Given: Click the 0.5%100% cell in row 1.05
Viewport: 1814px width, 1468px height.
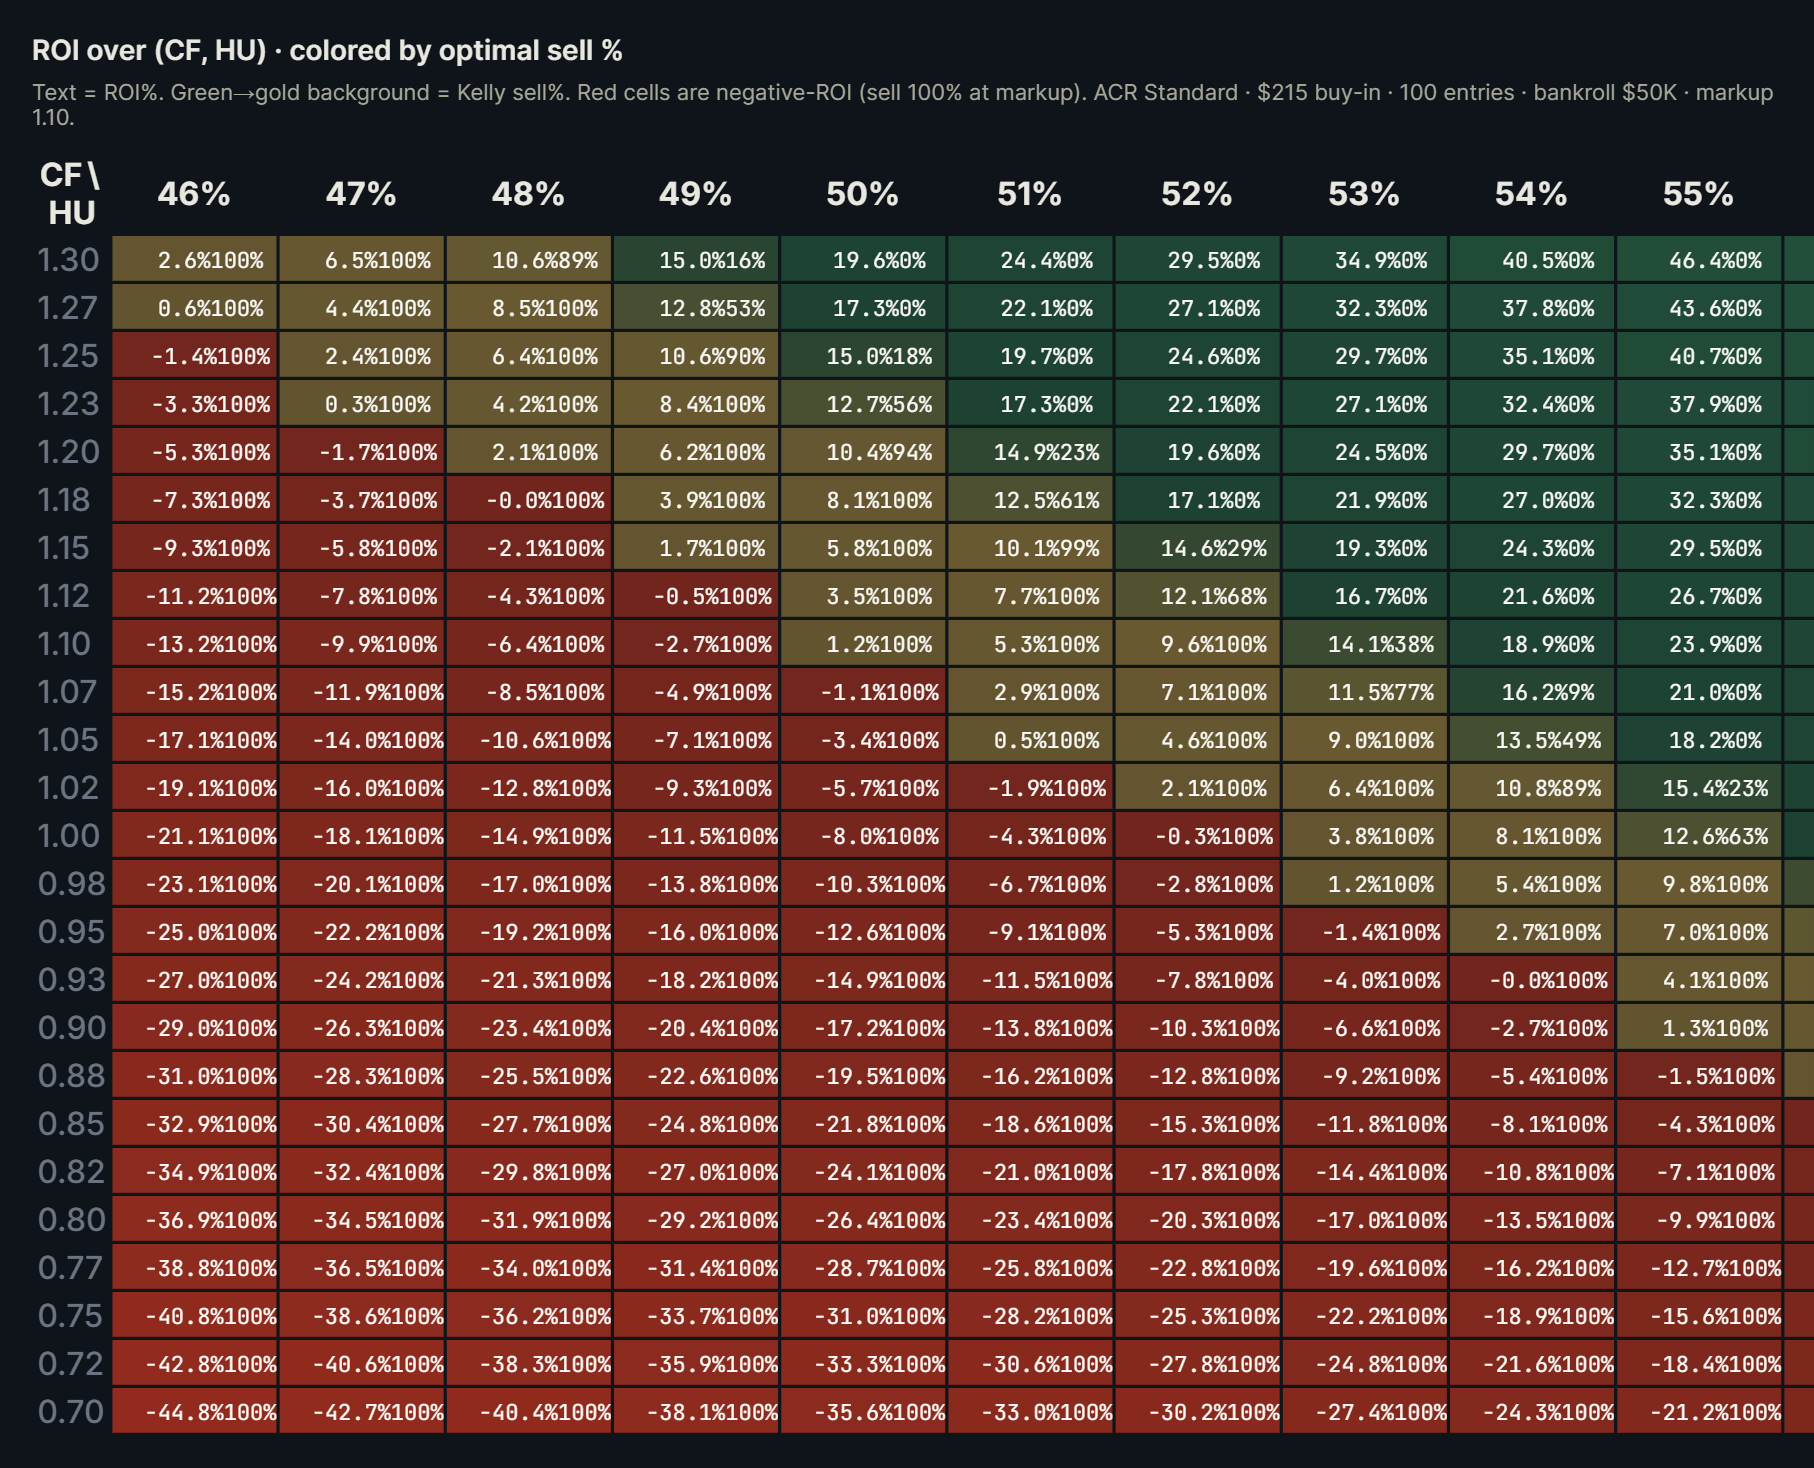Looking at the screenshot, I should 1033,740.
